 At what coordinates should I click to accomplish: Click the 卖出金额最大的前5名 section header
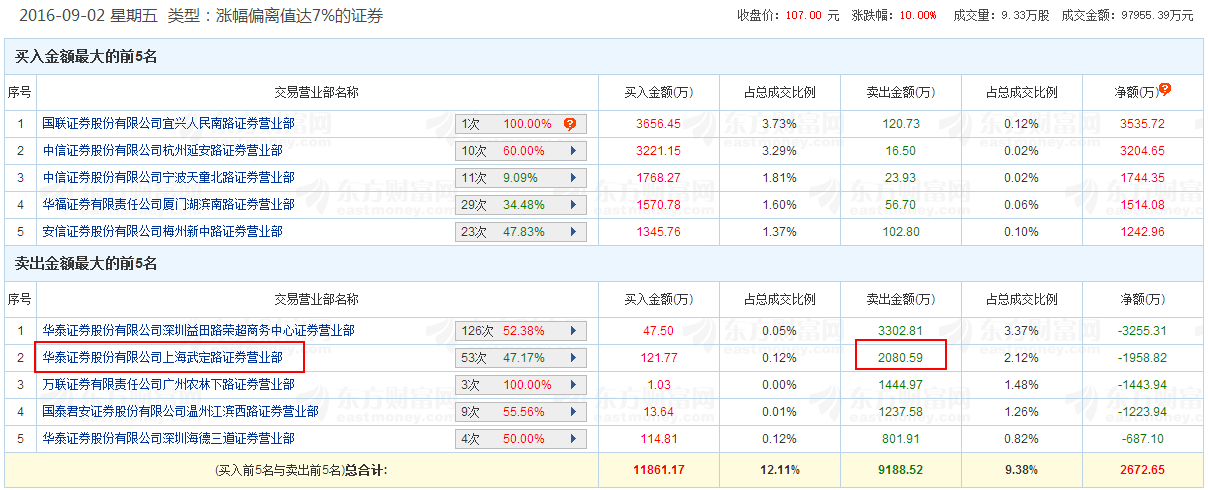(86, 263)
